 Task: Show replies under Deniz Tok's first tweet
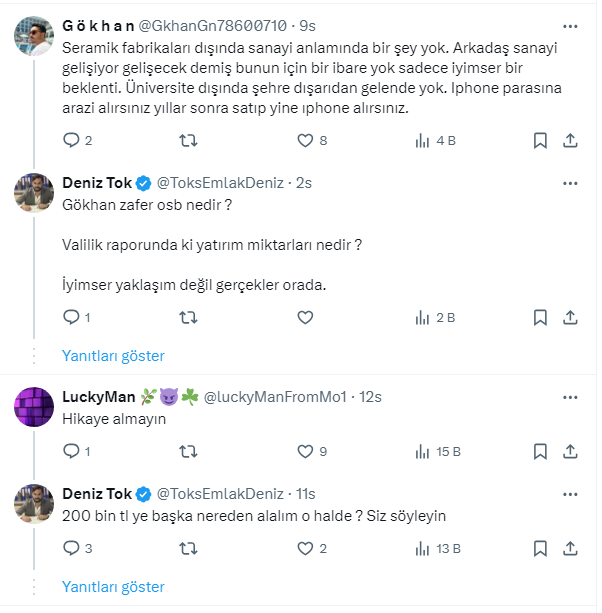(113, 356)
